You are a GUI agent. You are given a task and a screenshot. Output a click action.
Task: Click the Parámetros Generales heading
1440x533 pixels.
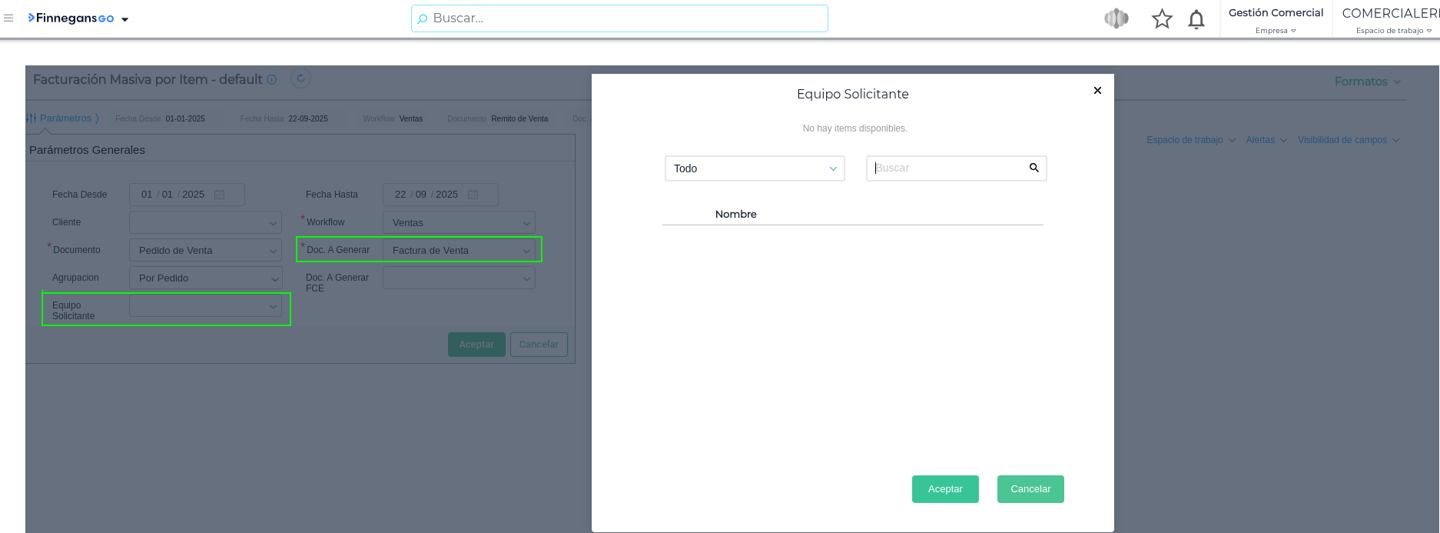(87, 150)
